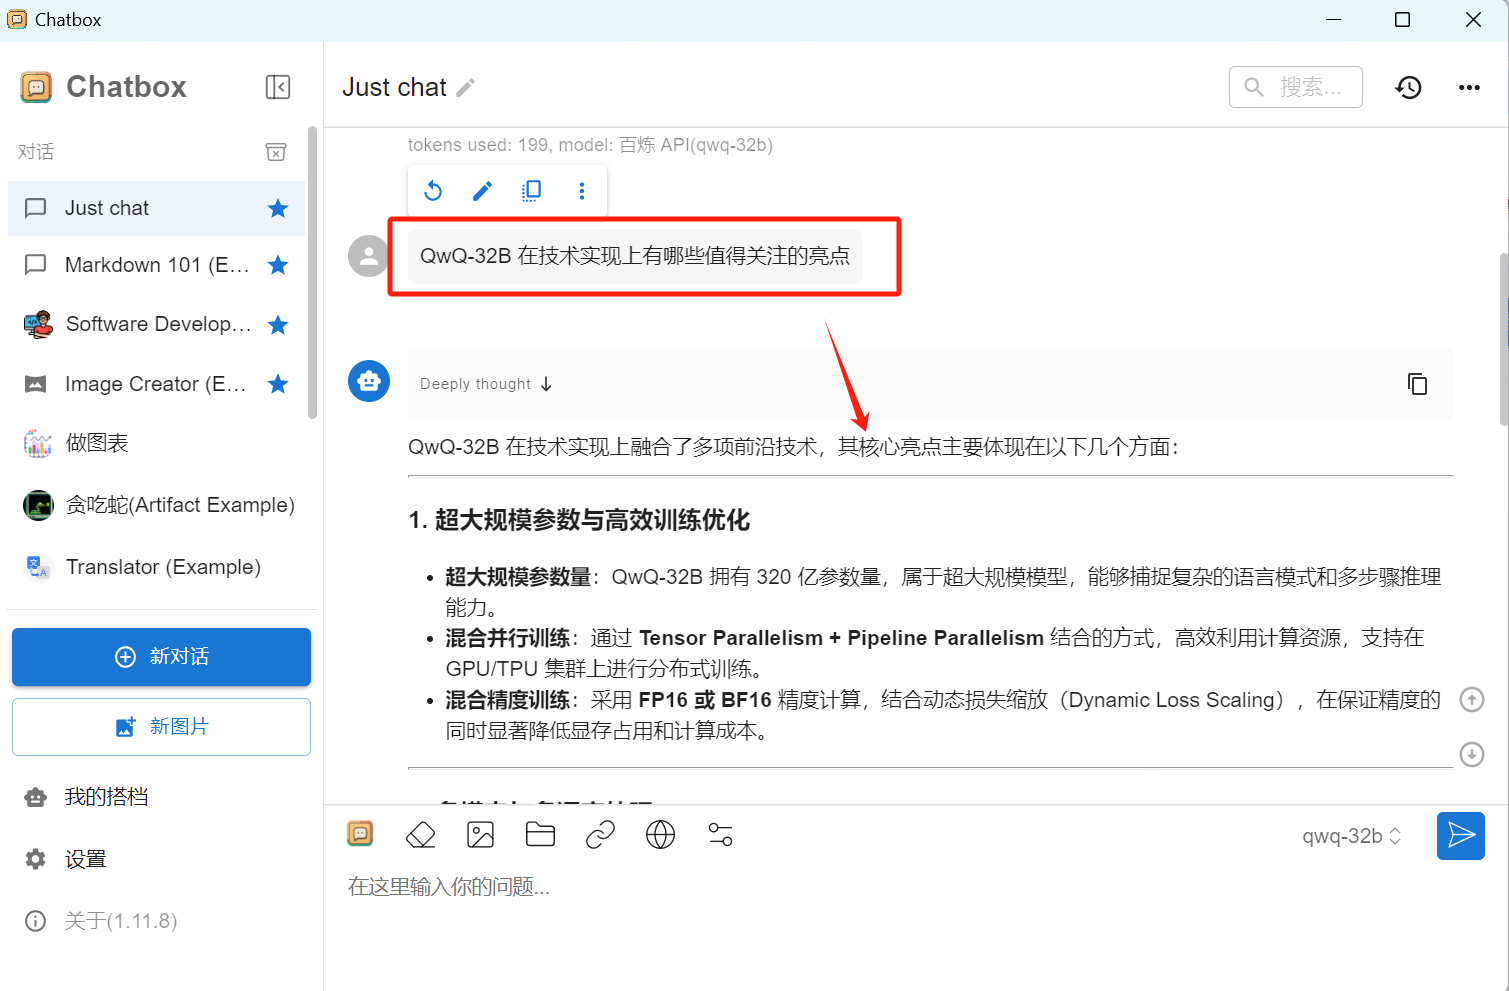Click the edit message pencil icon

click(482, 191)
